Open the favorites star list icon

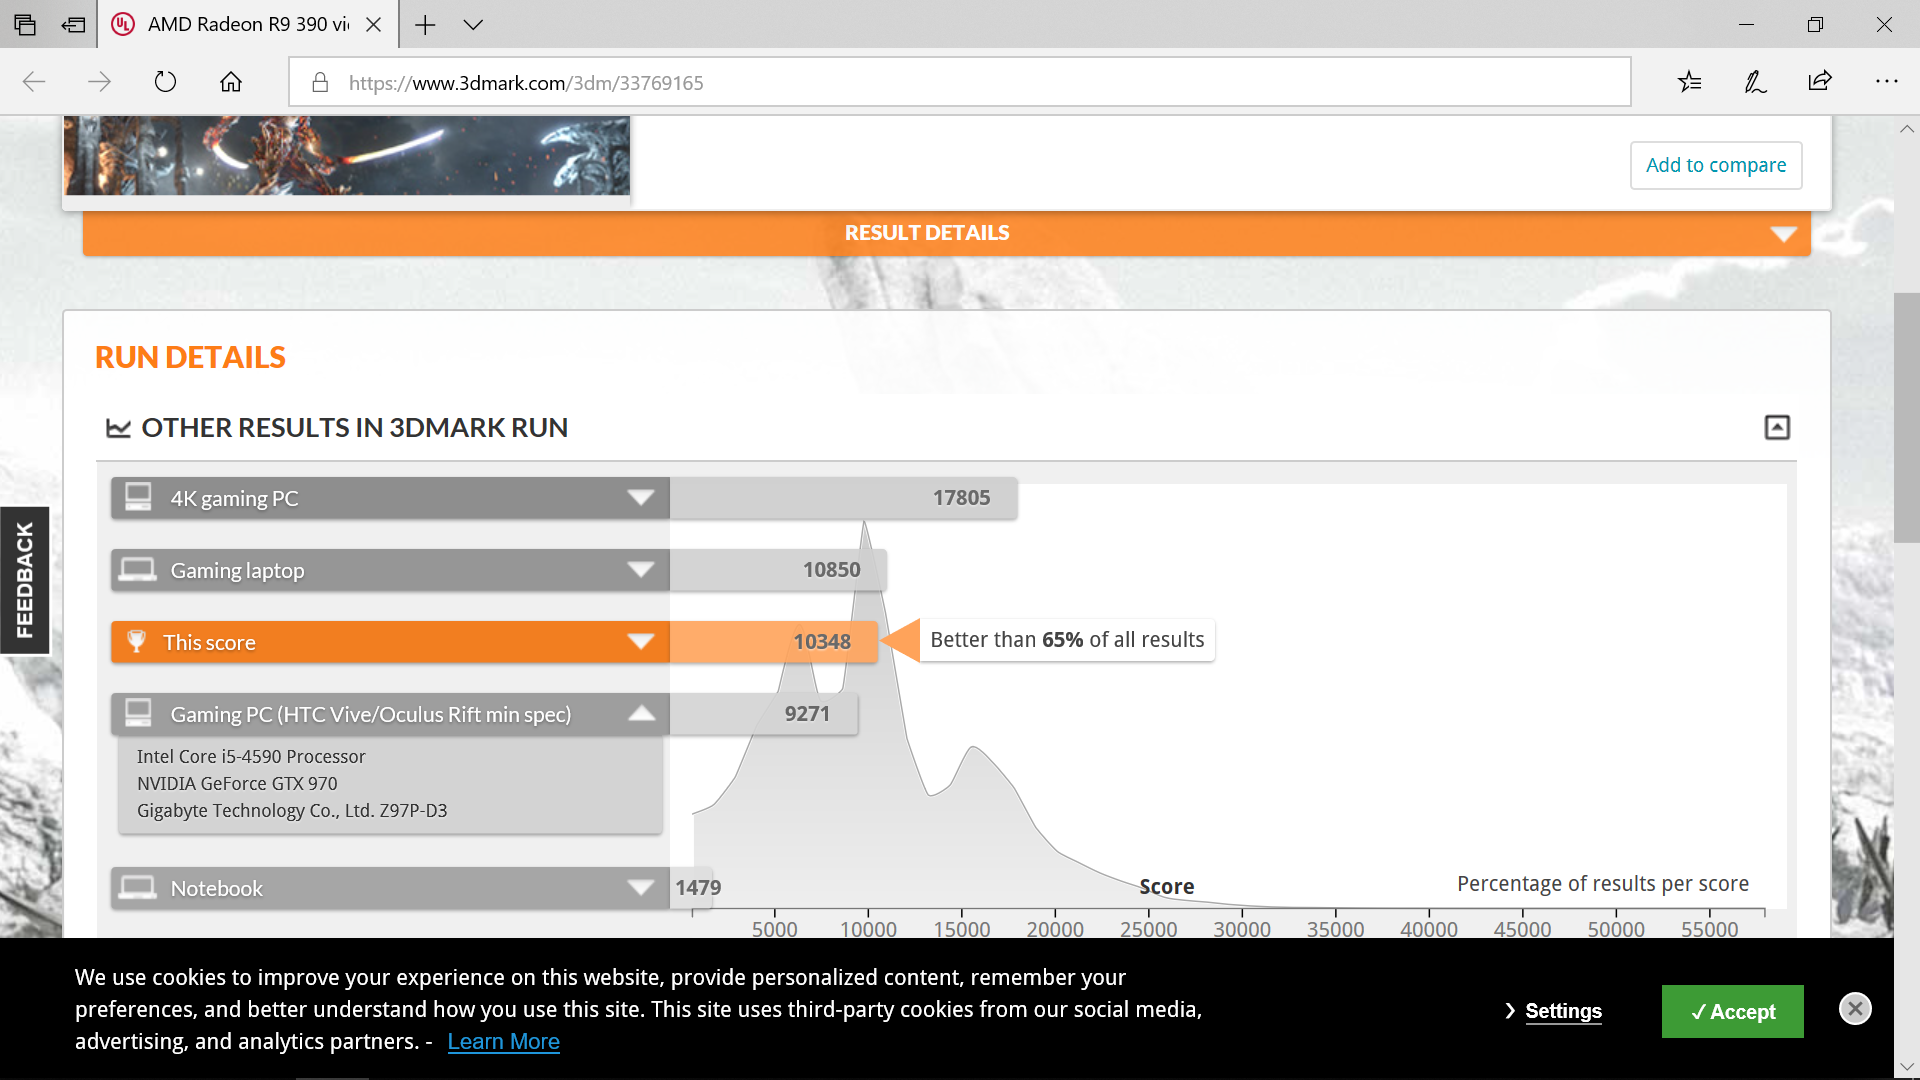pyautogui.click(x=1689, y=82)
